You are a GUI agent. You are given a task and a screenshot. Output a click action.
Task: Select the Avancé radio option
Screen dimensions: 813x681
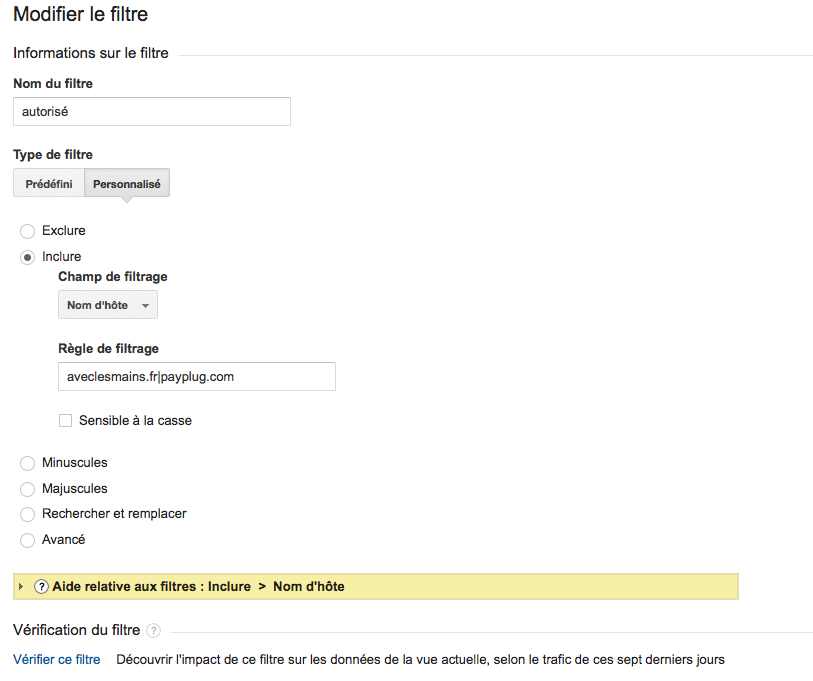28,540
